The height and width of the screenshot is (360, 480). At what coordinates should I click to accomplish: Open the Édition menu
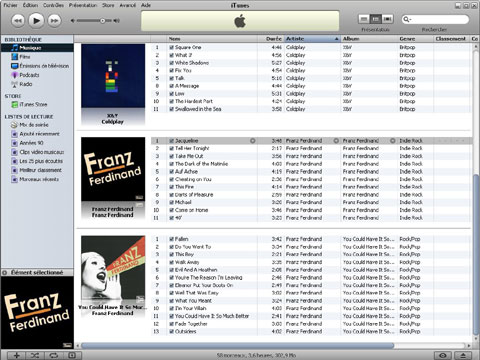tap(30, 5)
